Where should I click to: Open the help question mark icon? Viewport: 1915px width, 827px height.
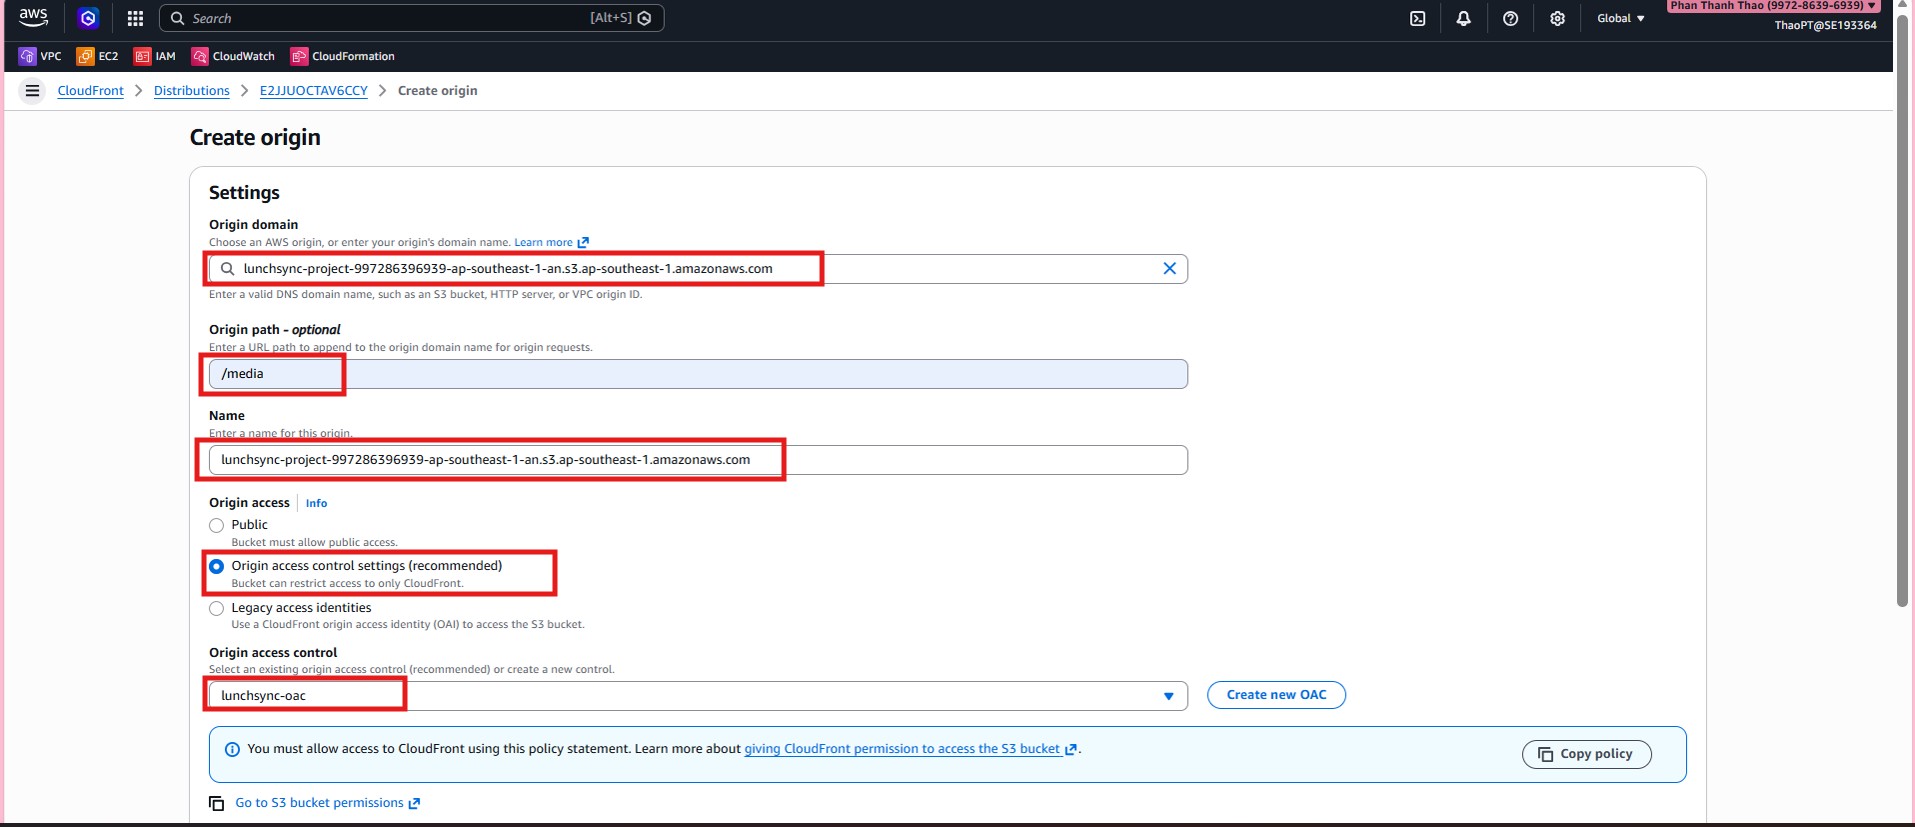coord(1510,18)
